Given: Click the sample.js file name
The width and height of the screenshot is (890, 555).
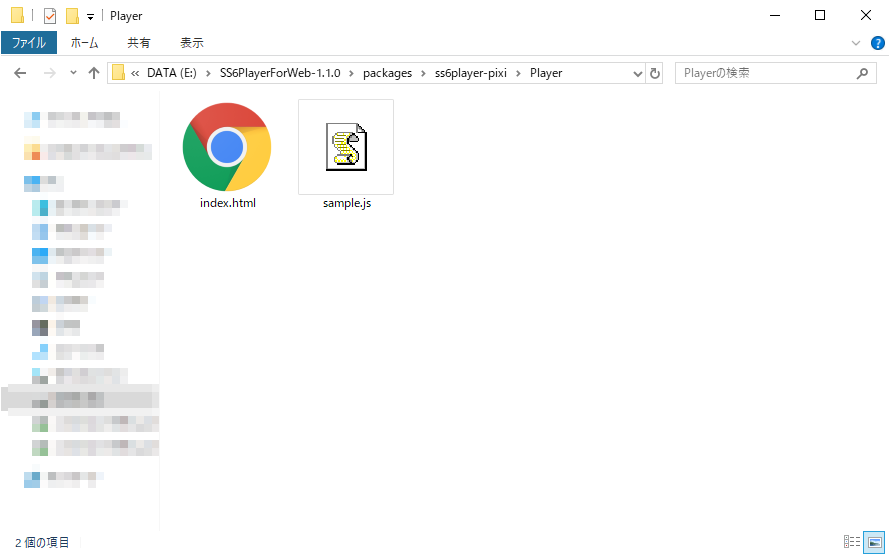Looking at the screenshot, I should [x=347, y=203].
